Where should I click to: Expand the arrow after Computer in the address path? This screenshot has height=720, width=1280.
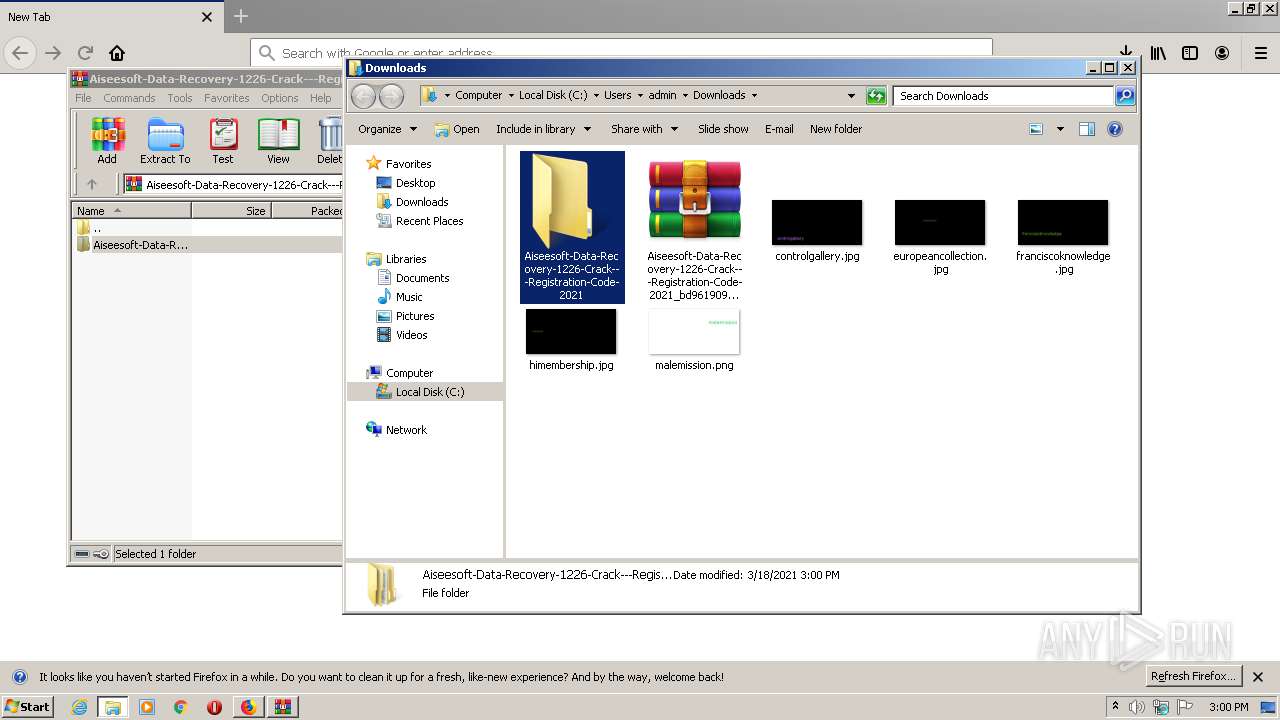click(x=511, y=96)
